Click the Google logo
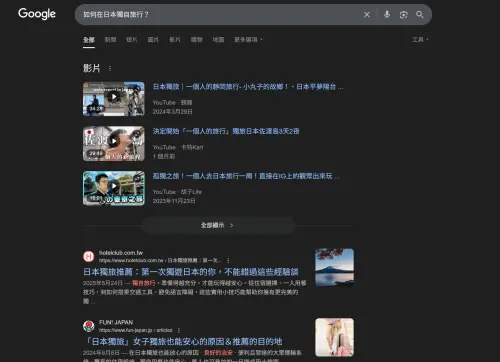Image resolution: width=500 pixels, height=362 pixels. (x=37, y=14)
